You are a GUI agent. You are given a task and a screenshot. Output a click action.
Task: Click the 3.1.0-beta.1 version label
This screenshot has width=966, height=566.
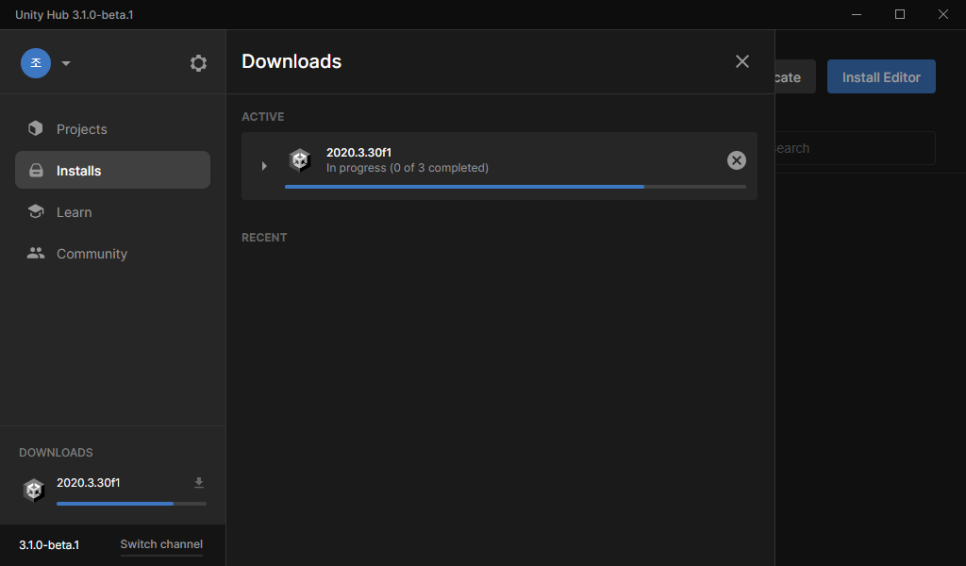click(49, 545)
